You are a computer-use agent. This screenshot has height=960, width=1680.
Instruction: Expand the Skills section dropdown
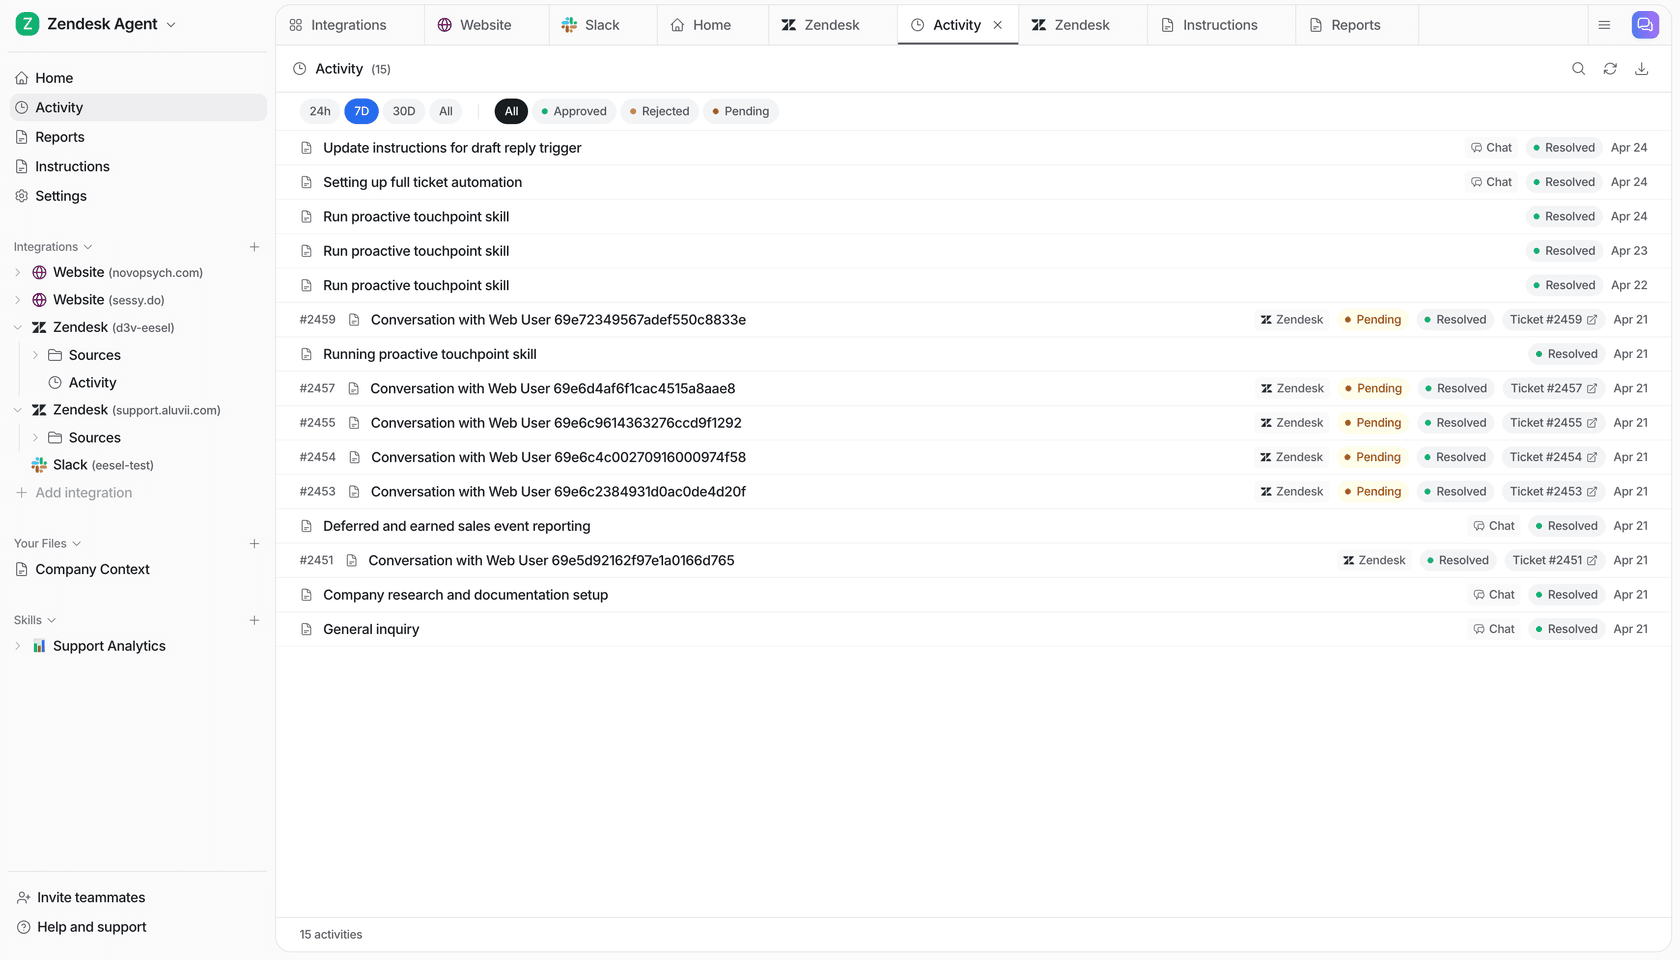[x=51, y=620]
